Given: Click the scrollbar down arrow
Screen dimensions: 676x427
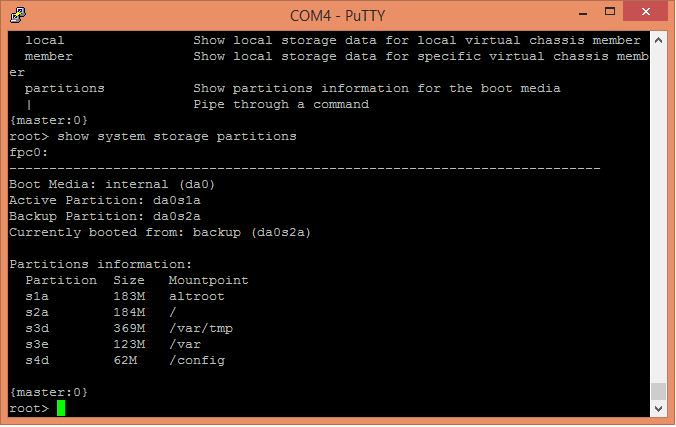Looking at the screenshot, I should click(x=658, y=408).
